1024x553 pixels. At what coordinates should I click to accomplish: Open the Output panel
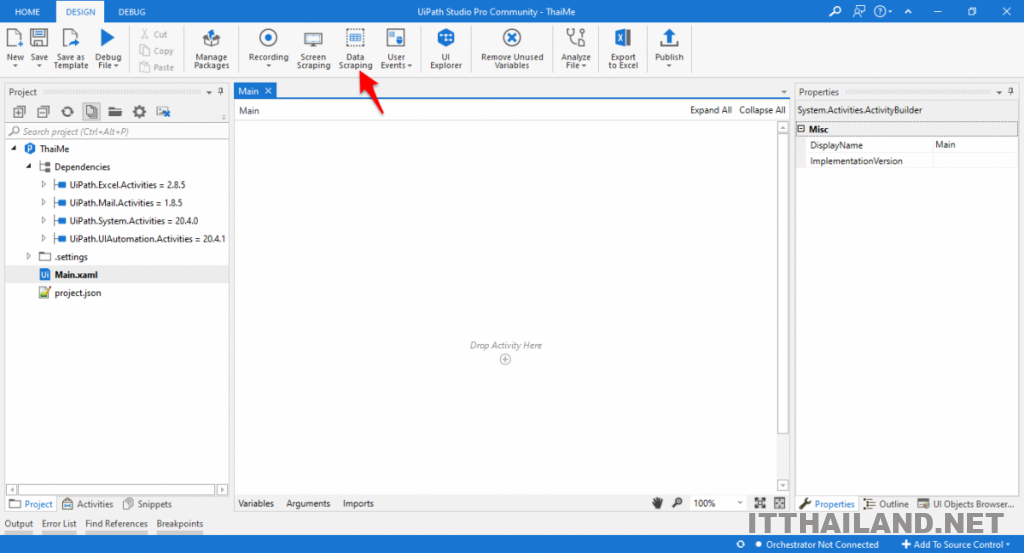19,524
